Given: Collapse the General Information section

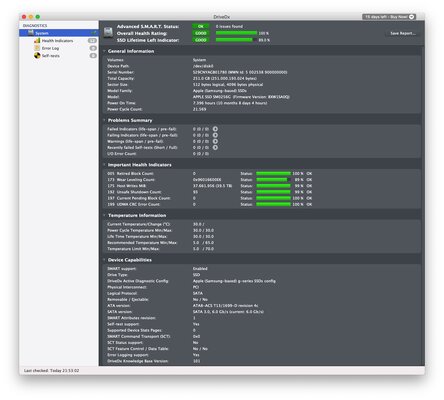Looking at the screenshot, I should (x=104, y=51).
